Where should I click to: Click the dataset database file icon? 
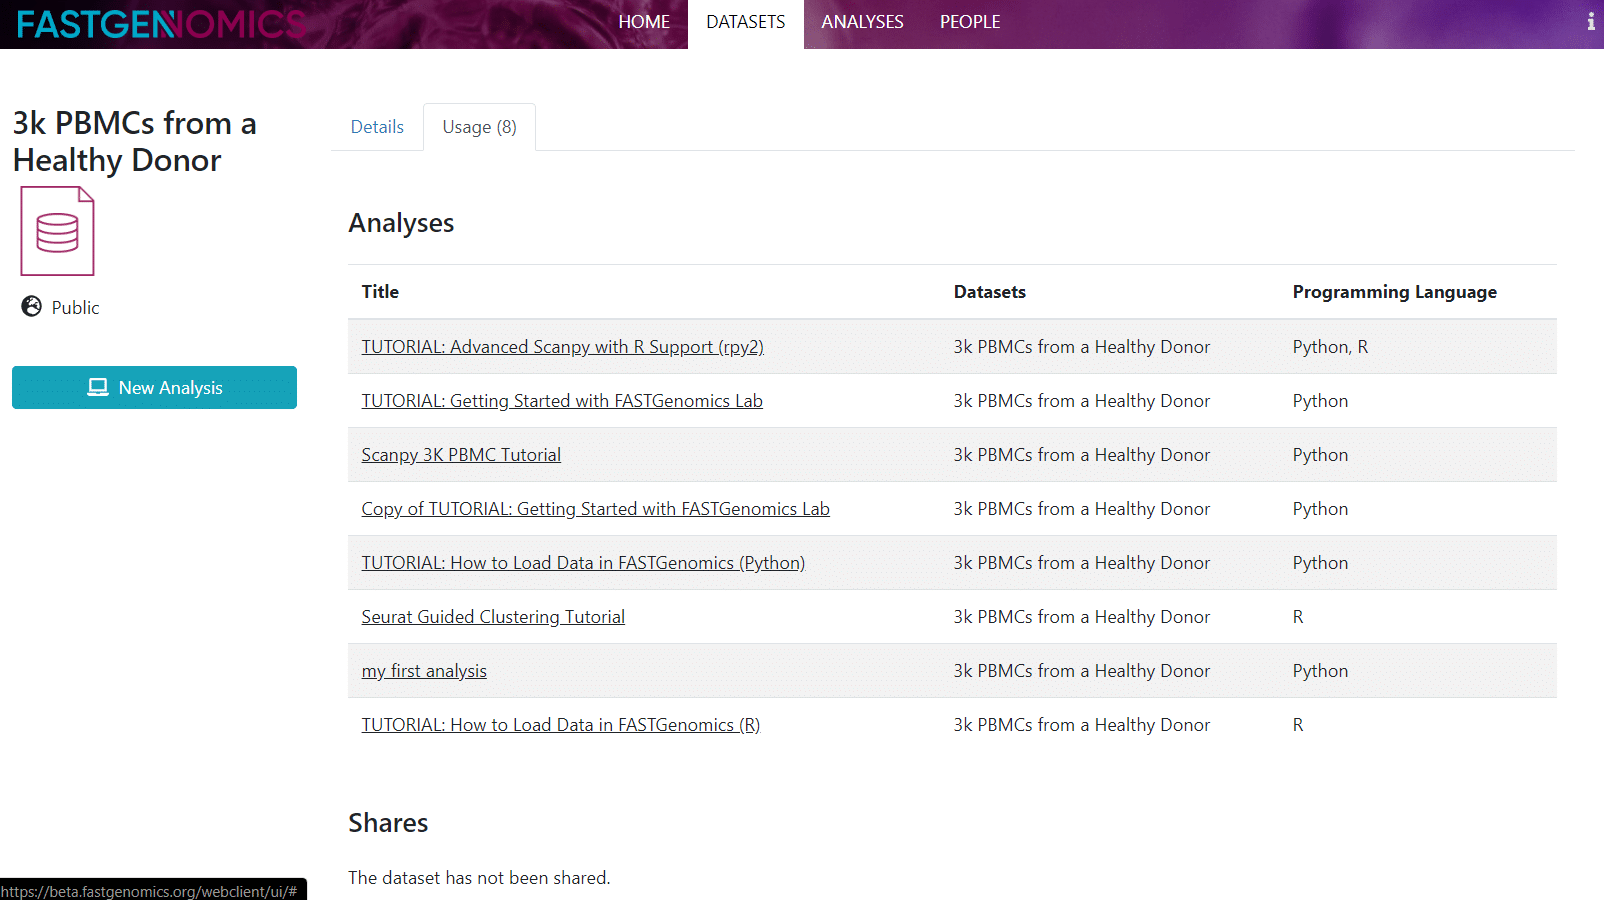pyautogui.click(x=57, y=231)
